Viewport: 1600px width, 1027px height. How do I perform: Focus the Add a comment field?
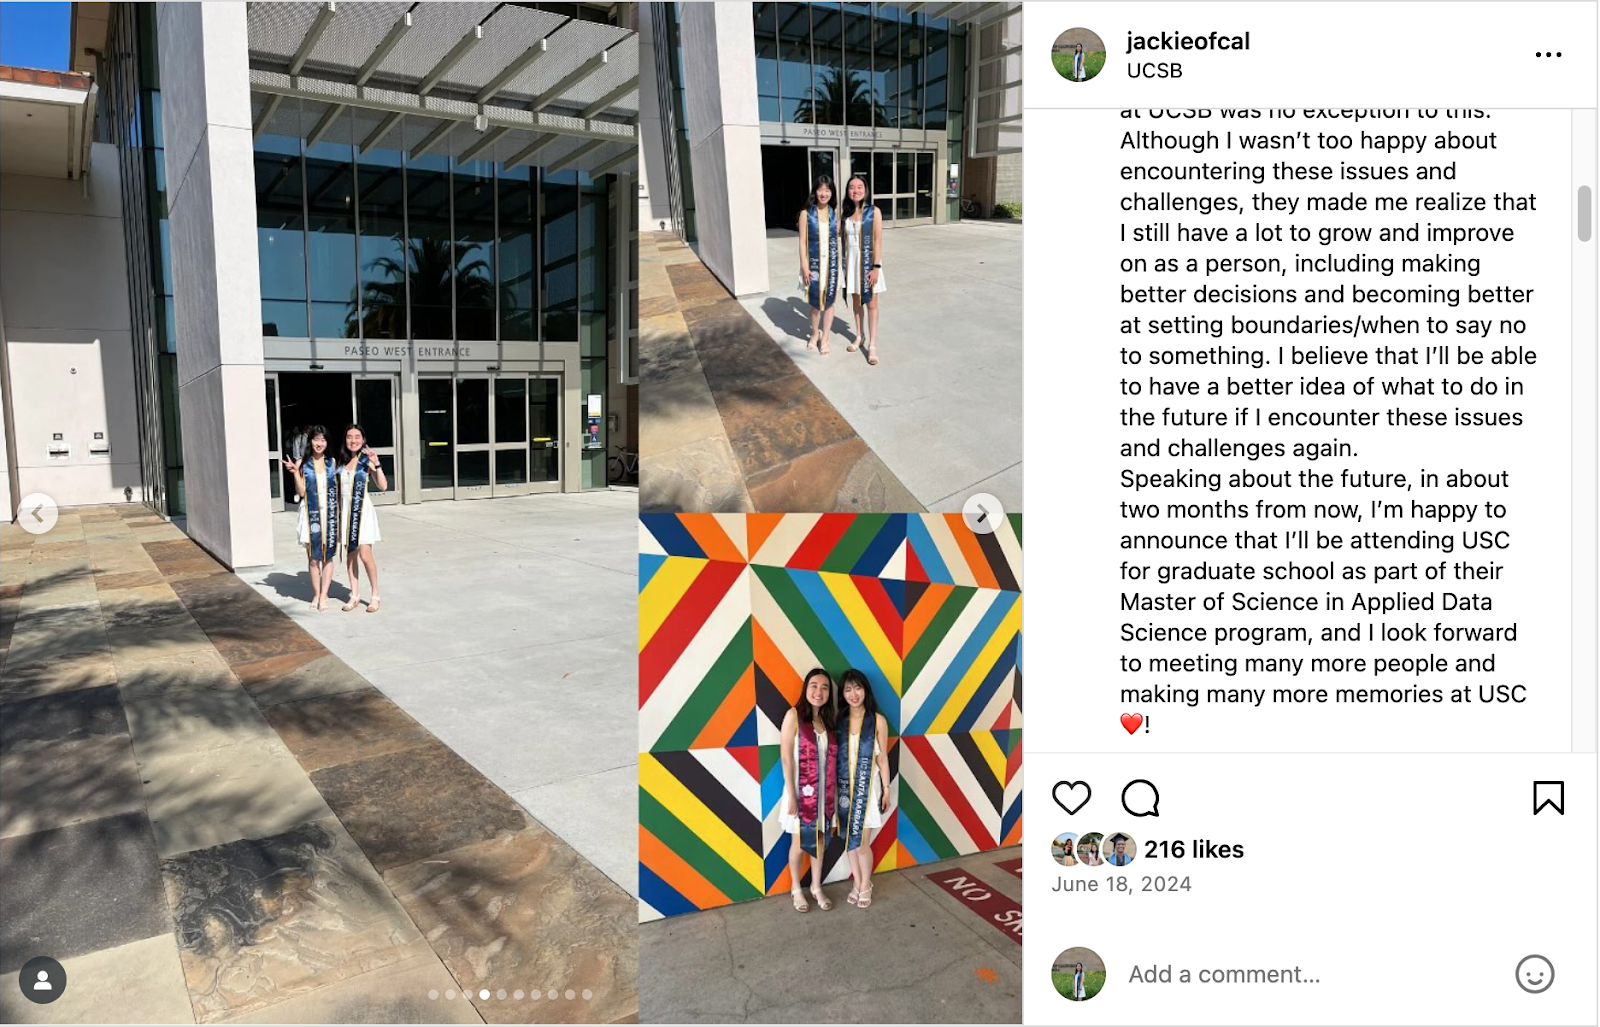point(1310,974)
